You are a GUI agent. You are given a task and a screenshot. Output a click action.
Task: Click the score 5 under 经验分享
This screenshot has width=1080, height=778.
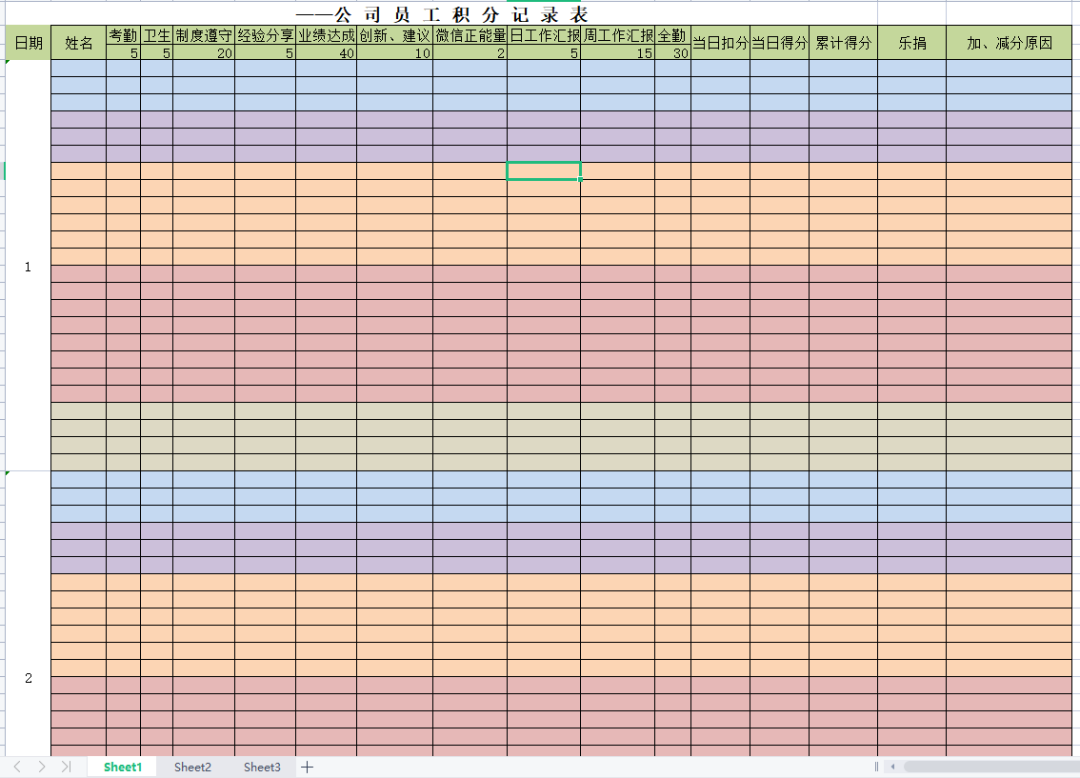[x=265, y=53]
